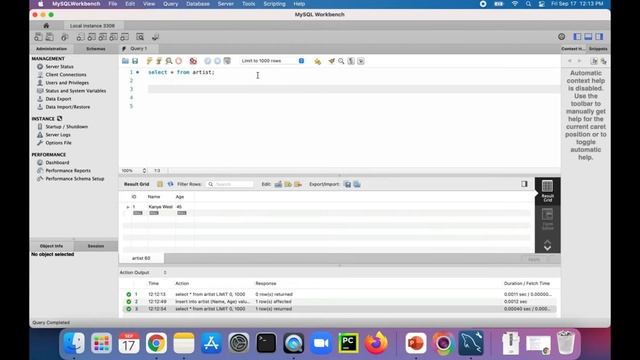Switch to the Session tab

96,246
